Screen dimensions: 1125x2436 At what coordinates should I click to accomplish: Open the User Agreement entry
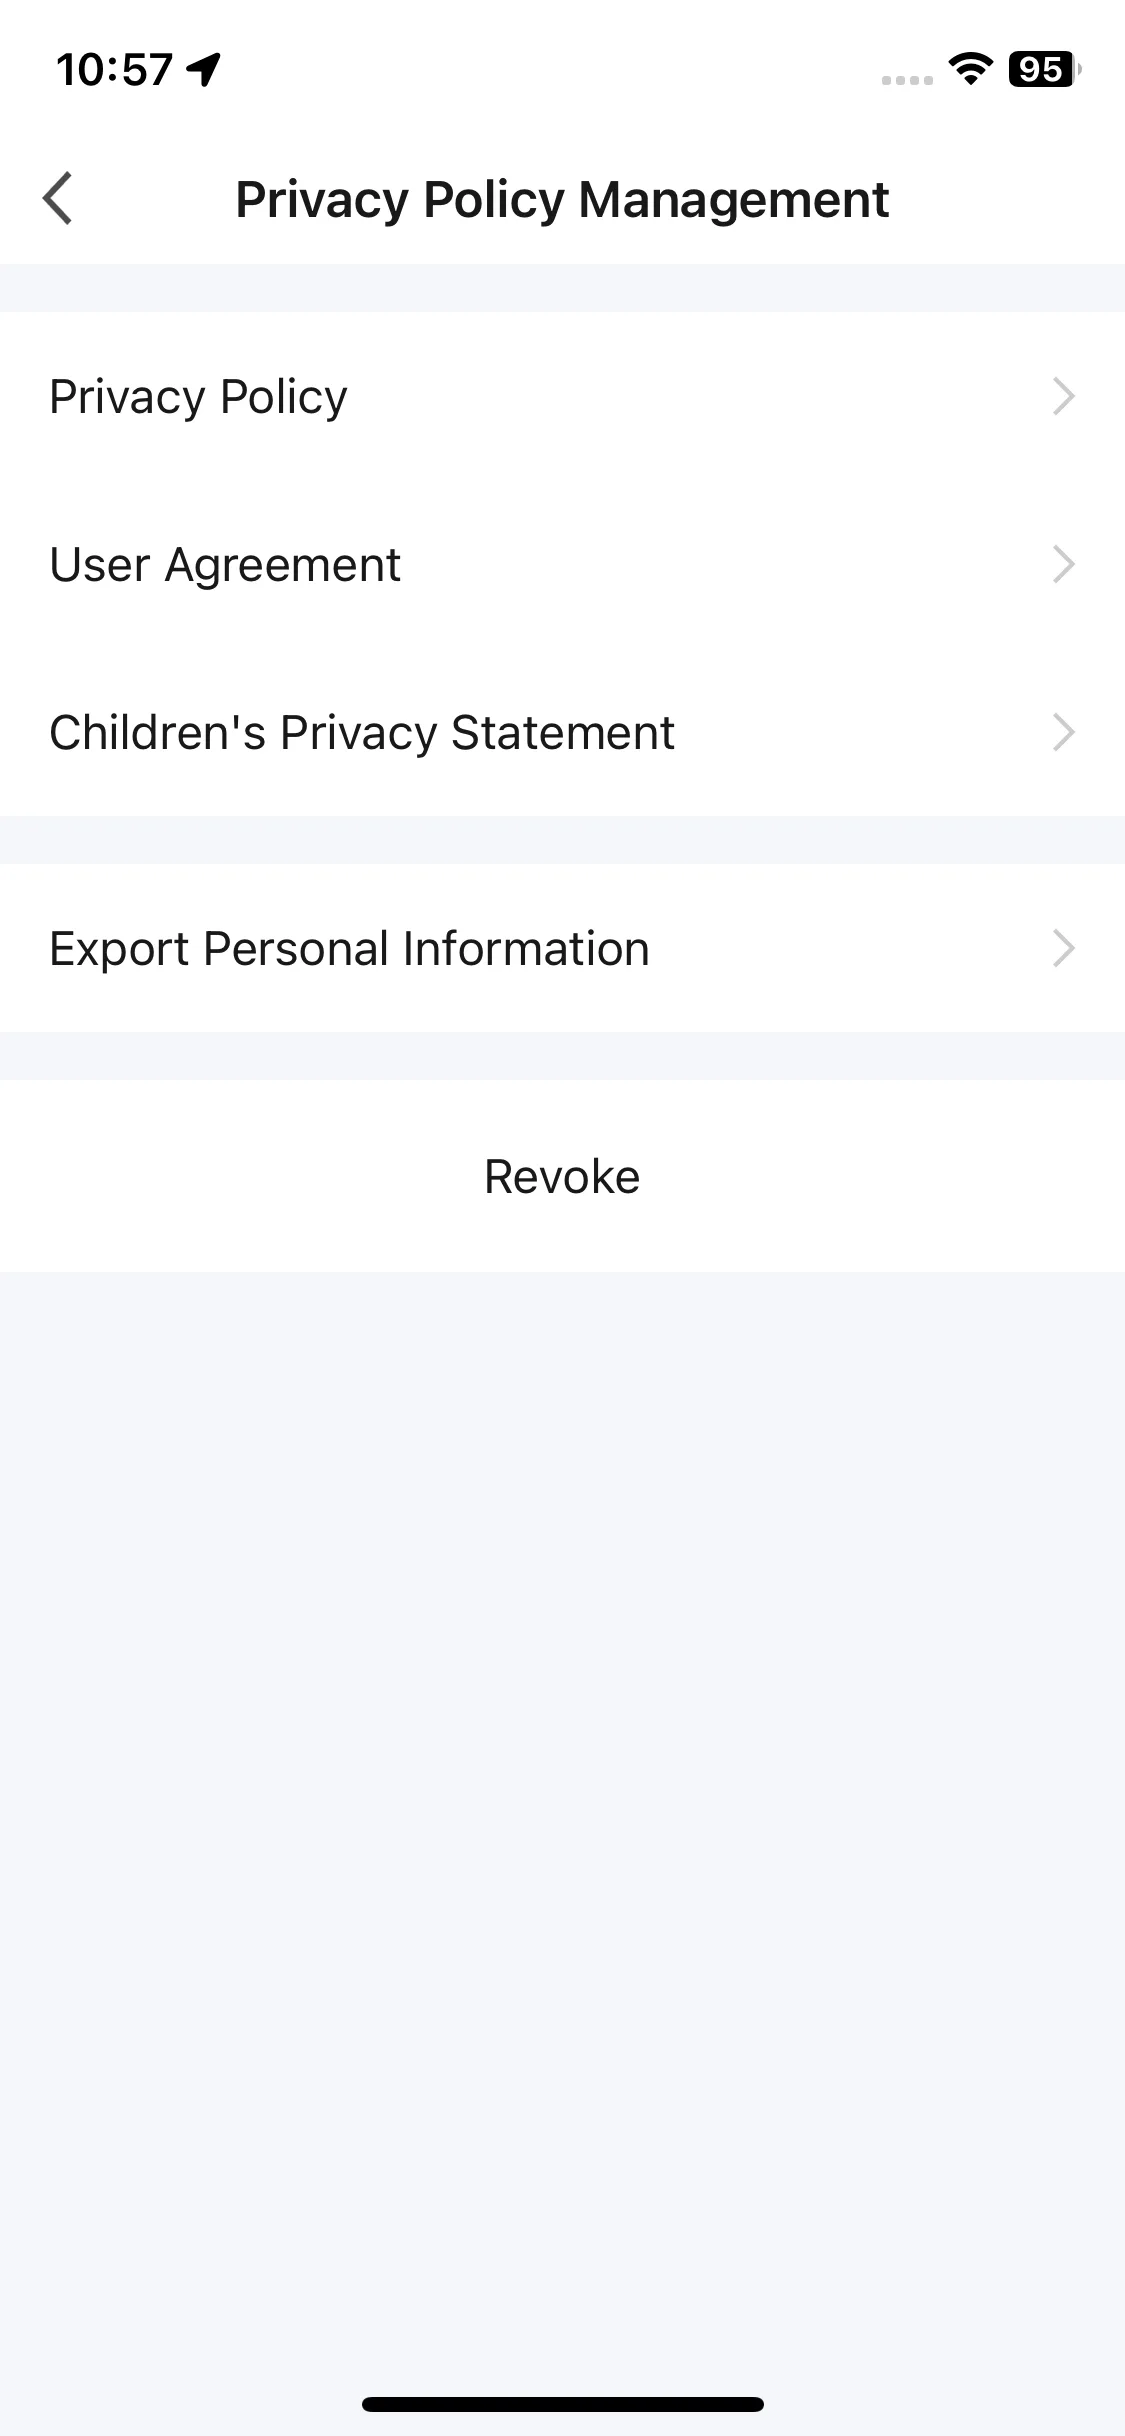coord(562,564)
